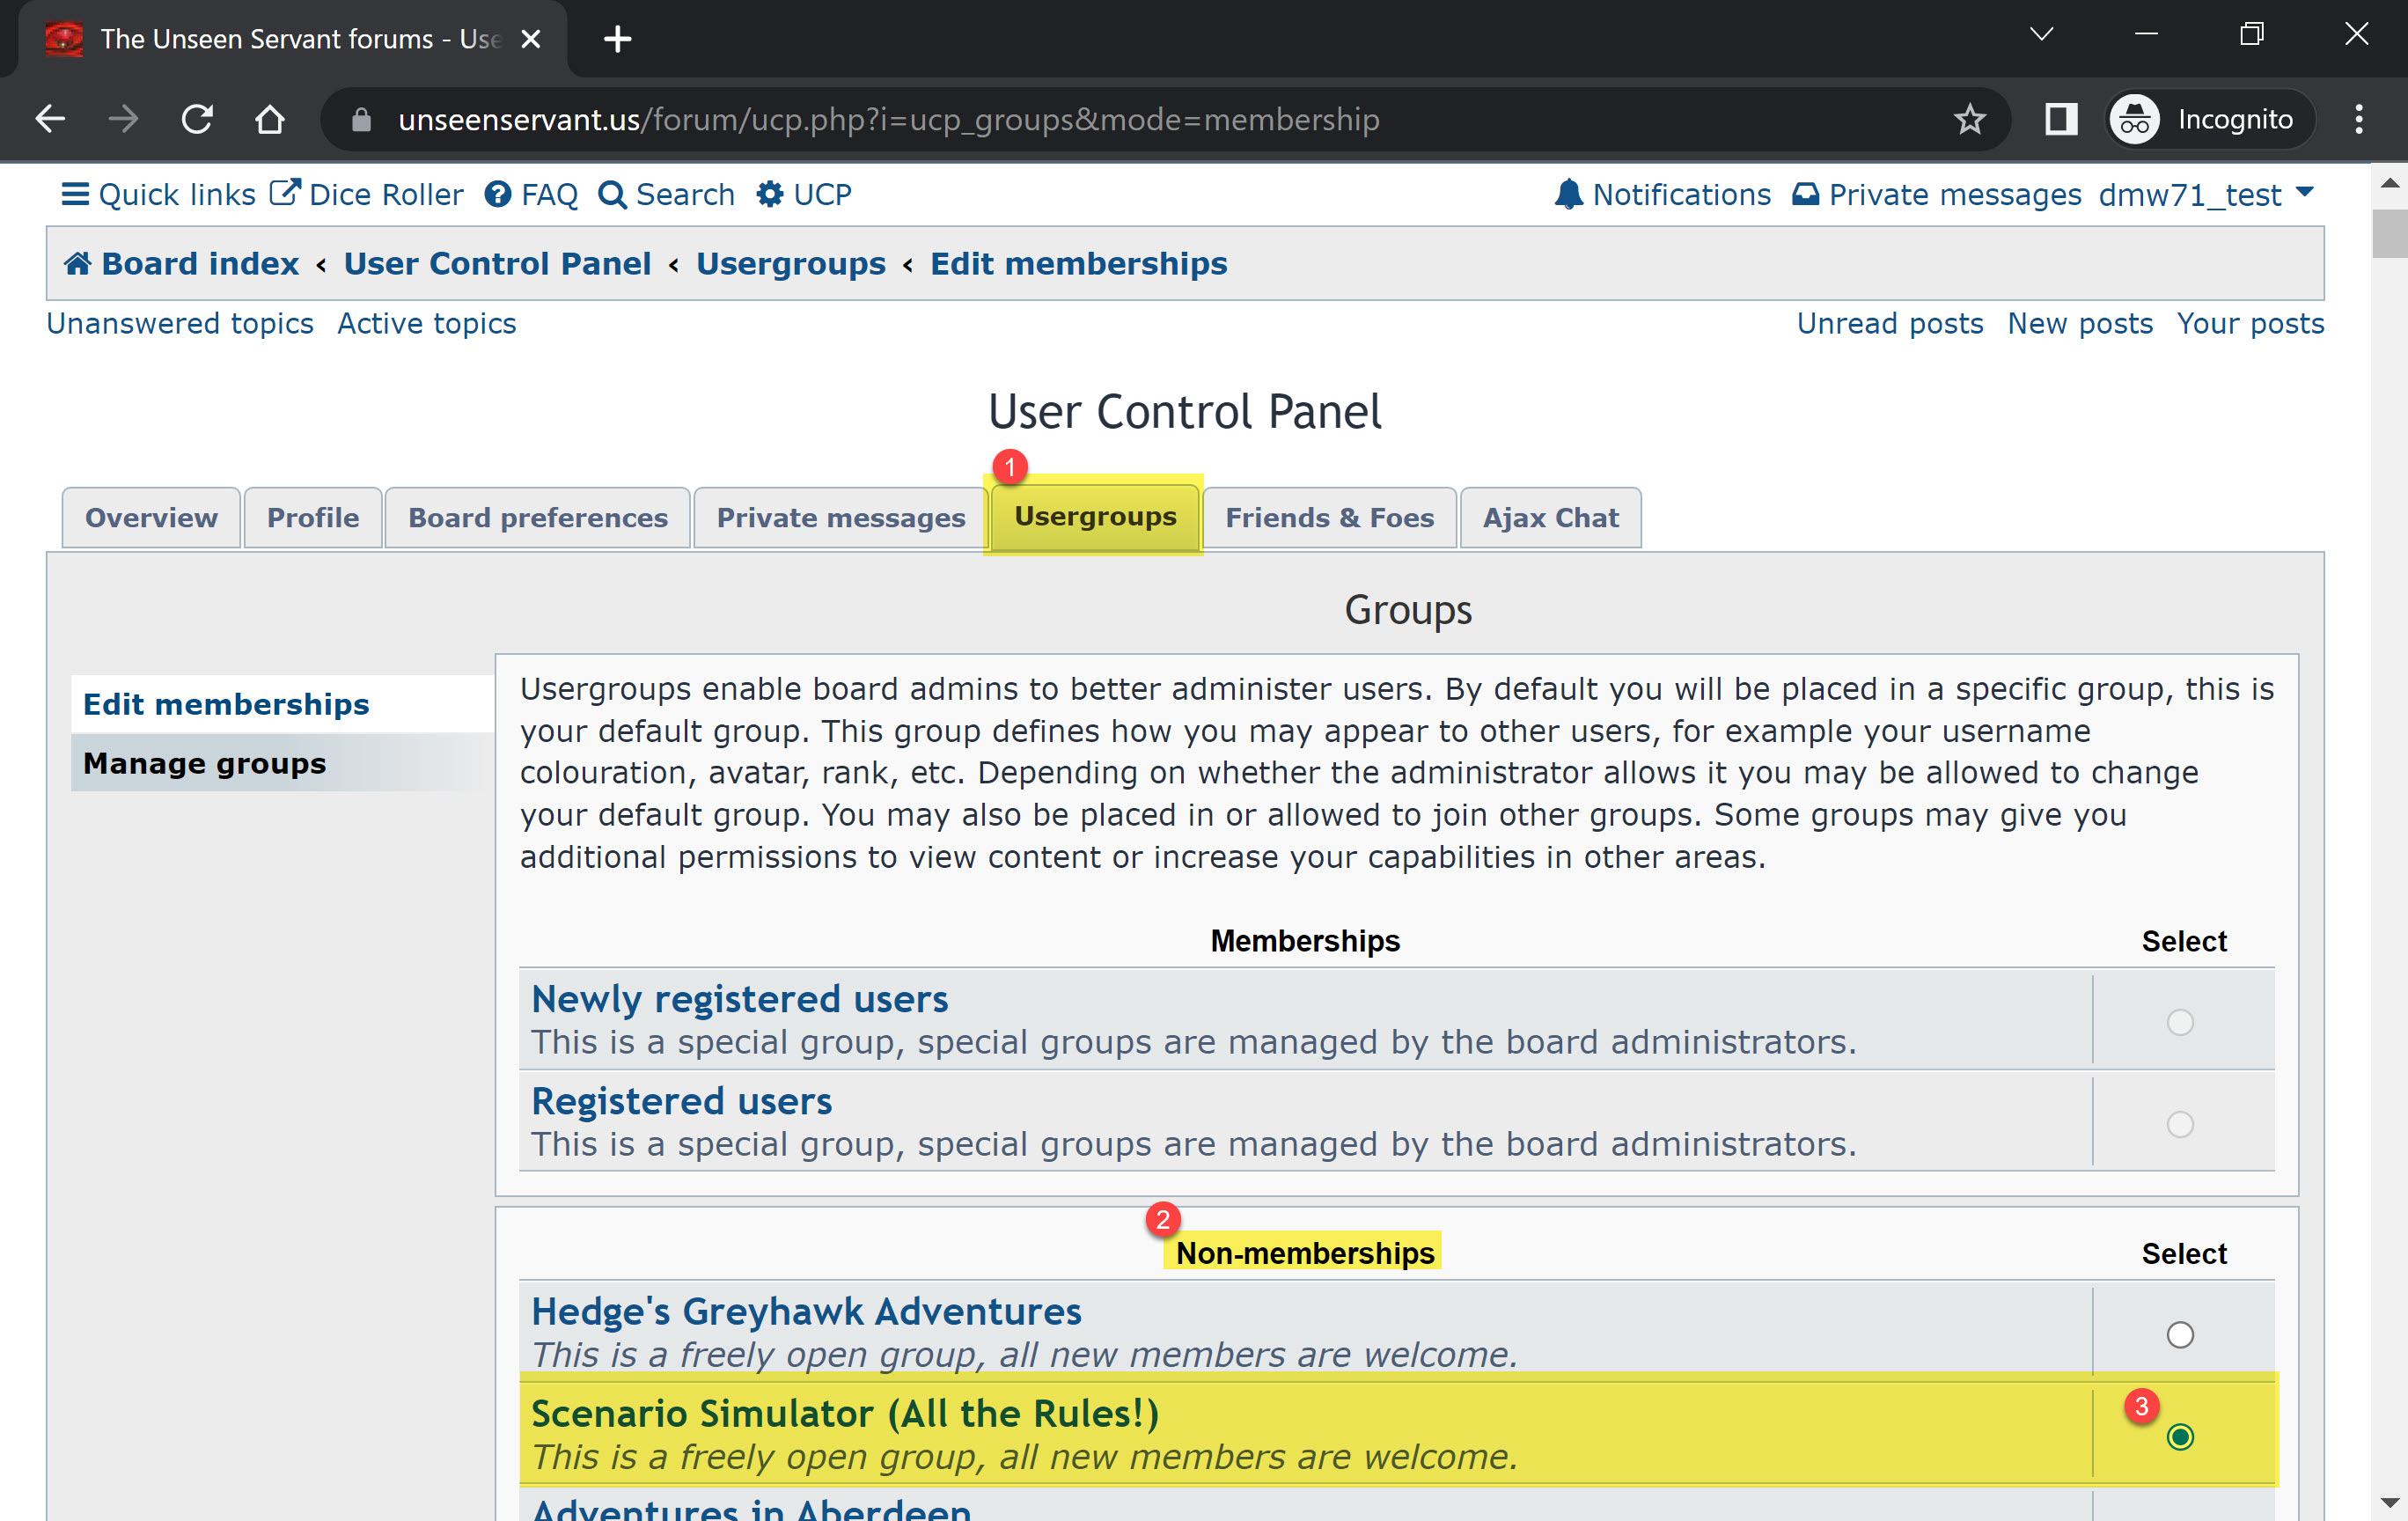Image resolution: width=2408 pixels, height=1521 pixels.
Task: Switch to the Friends & Foes tab
Action: pos(1329,518)
